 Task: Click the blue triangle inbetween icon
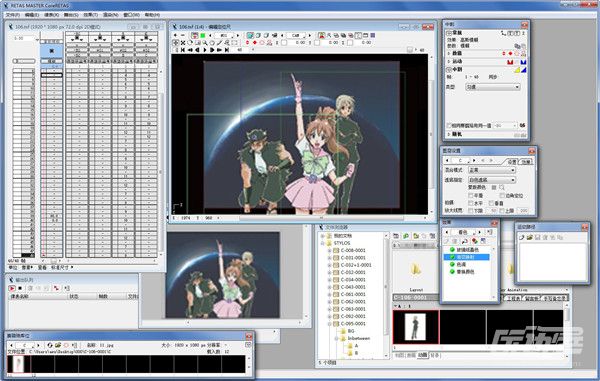click(523, 70)
